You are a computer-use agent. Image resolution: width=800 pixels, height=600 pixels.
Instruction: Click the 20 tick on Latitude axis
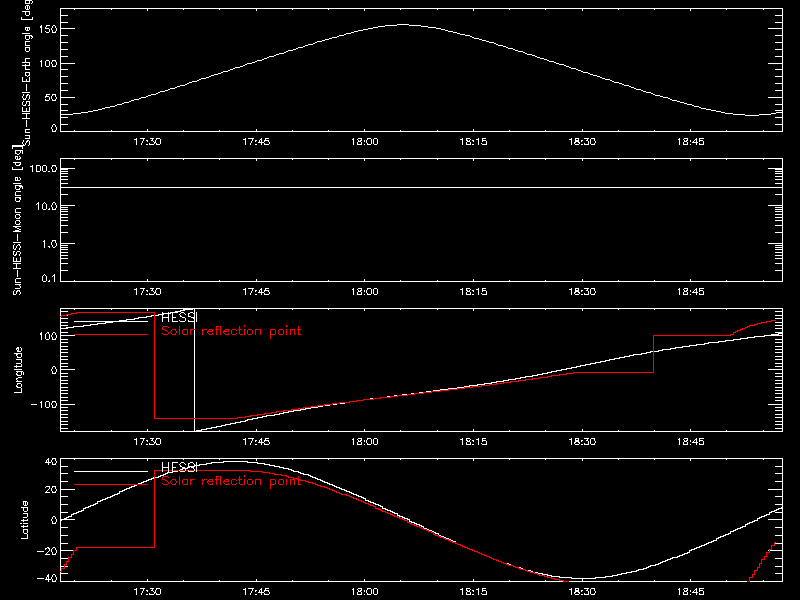point(51,490)
